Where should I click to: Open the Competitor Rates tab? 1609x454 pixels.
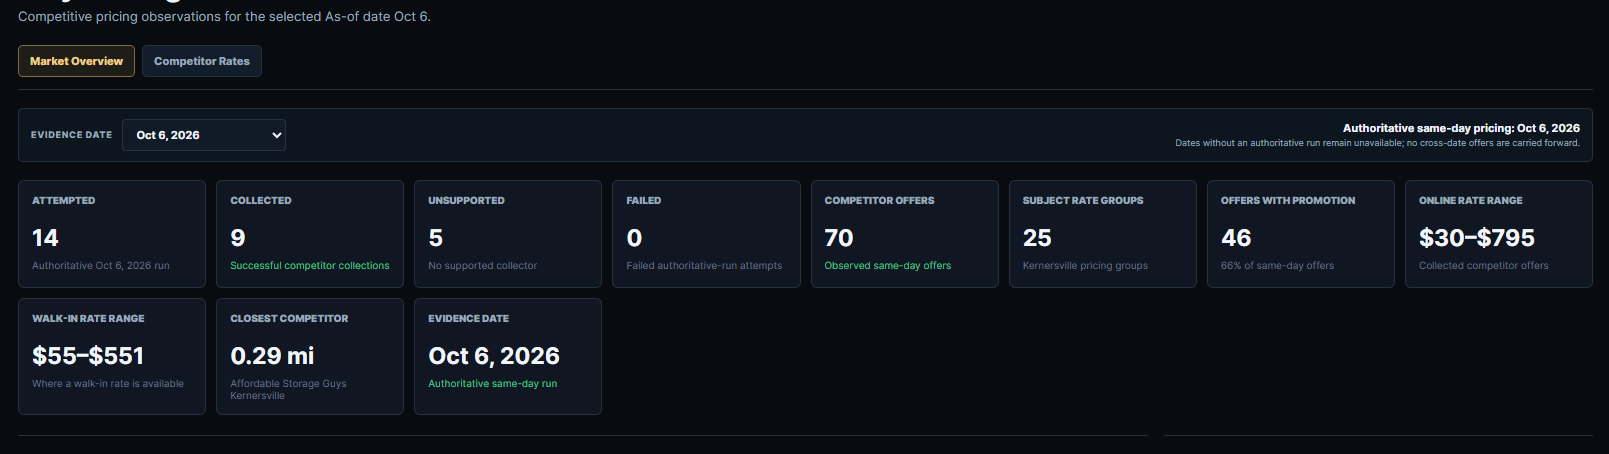pos(202,61)
